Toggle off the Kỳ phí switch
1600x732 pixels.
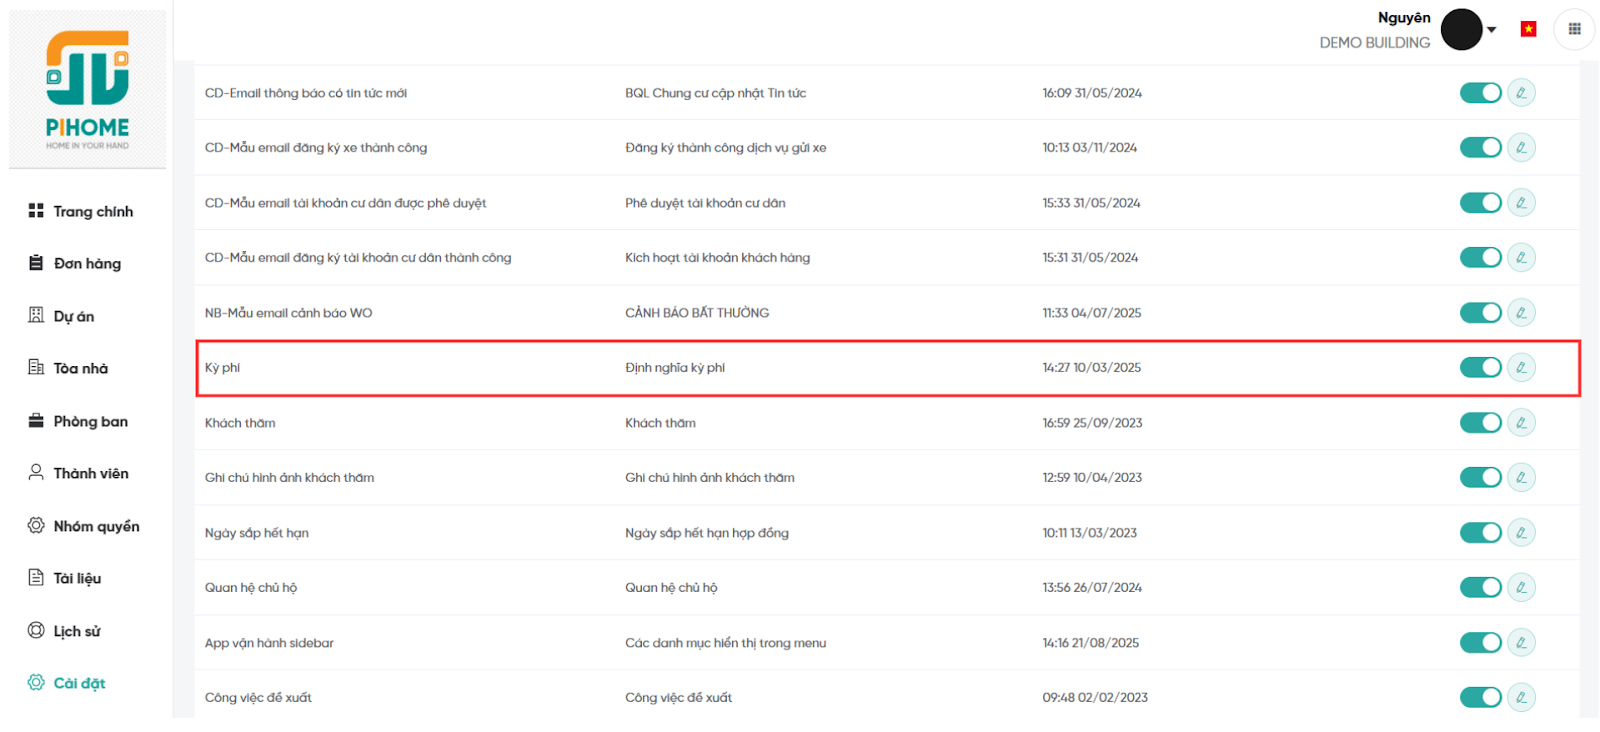point(1480,368)
